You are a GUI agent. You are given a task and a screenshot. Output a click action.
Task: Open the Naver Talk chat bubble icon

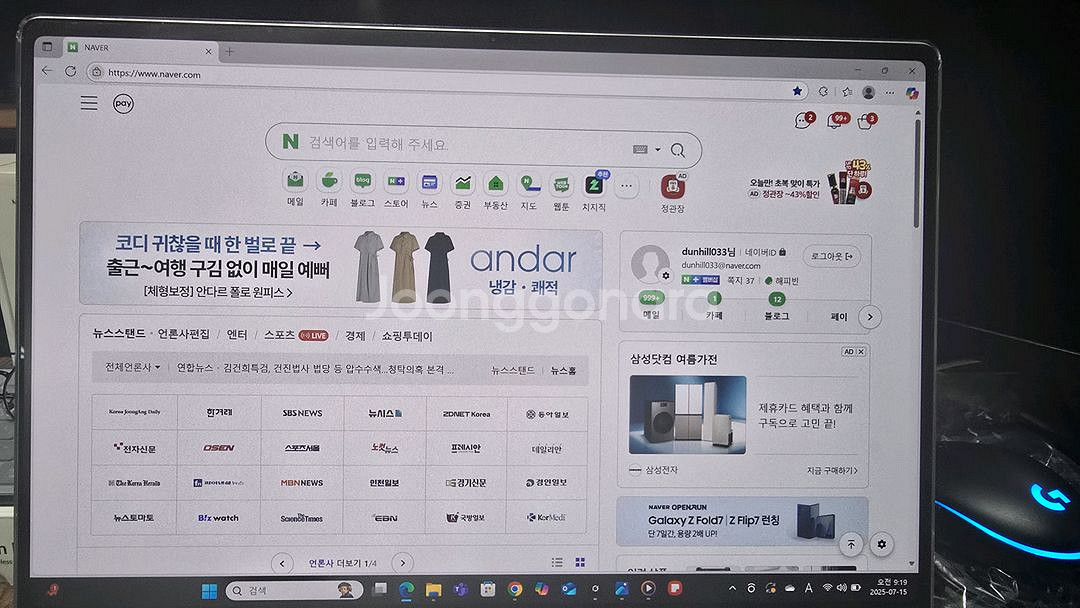click(x=802, y=121)
